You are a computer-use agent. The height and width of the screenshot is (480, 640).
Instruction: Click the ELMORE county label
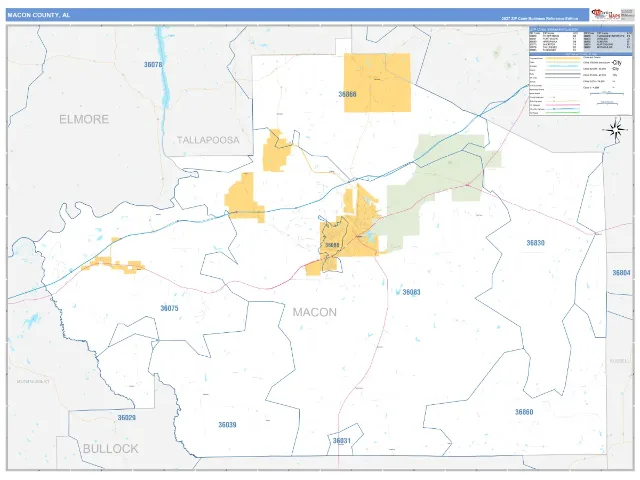click(84, 119)
